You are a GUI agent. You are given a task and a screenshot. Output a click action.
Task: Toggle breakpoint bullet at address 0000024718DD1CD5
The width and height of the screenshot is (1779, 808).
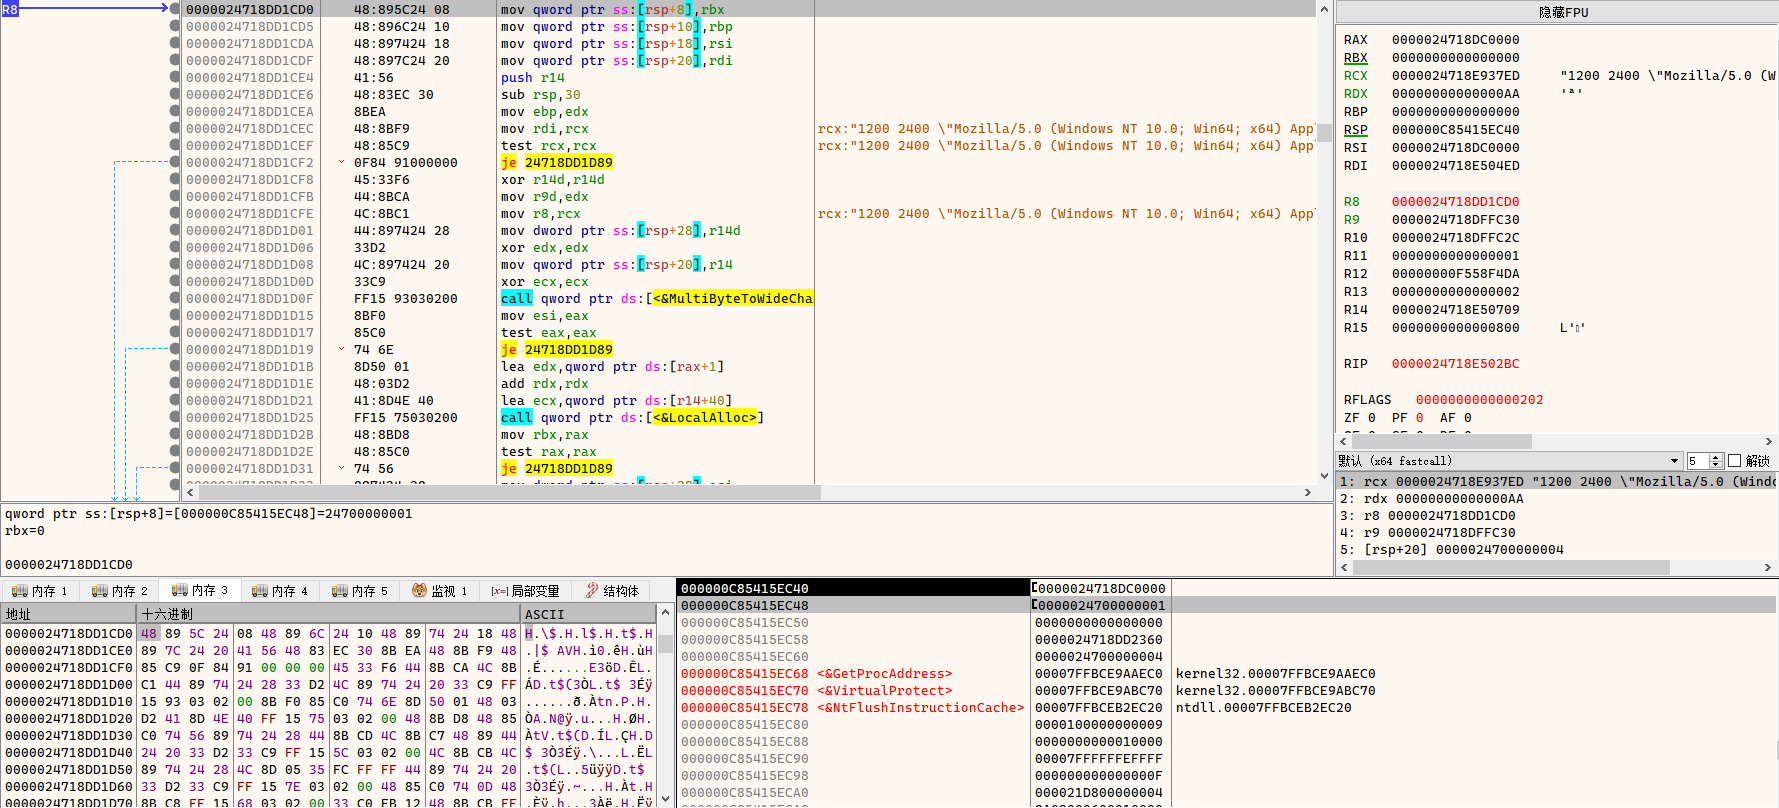click(x=175, y=27)
